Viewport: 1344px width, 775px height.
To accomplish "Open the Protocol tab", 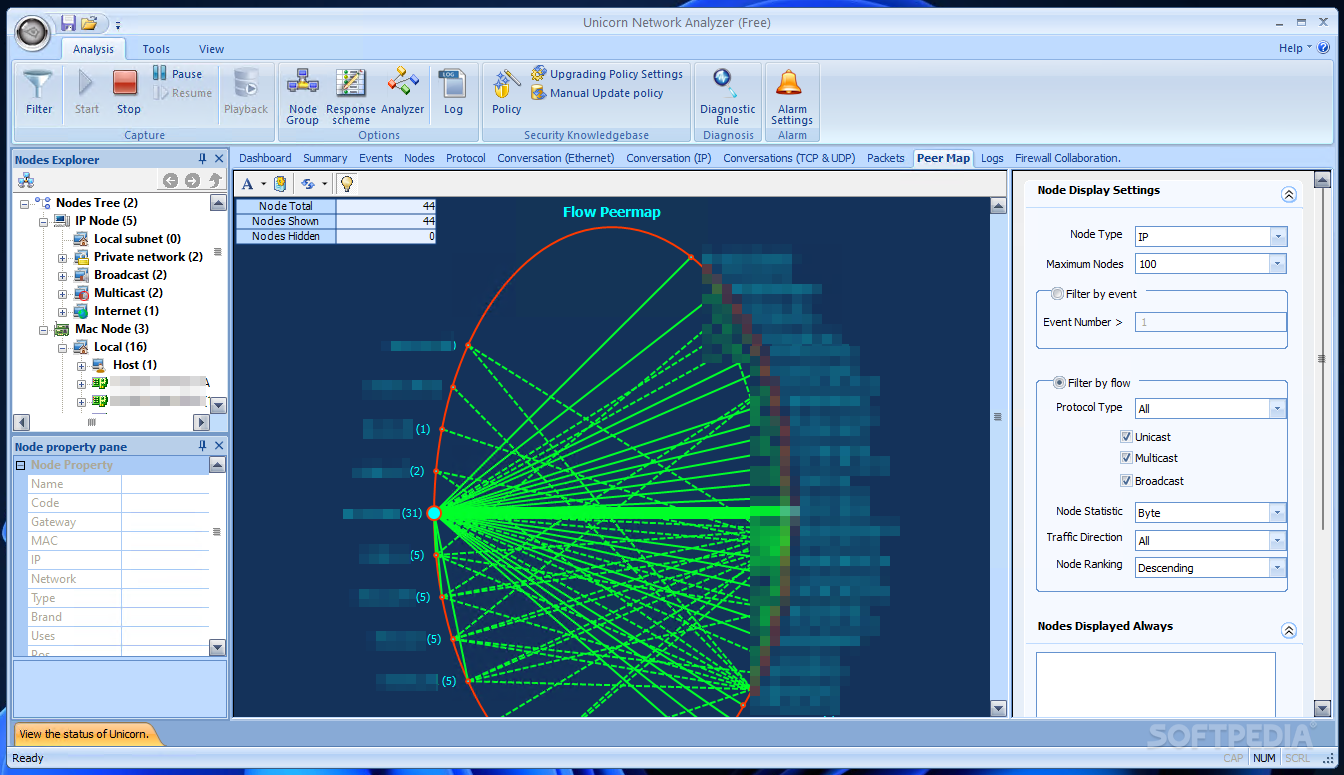I will pyautogui.click(x=465, y=158).
